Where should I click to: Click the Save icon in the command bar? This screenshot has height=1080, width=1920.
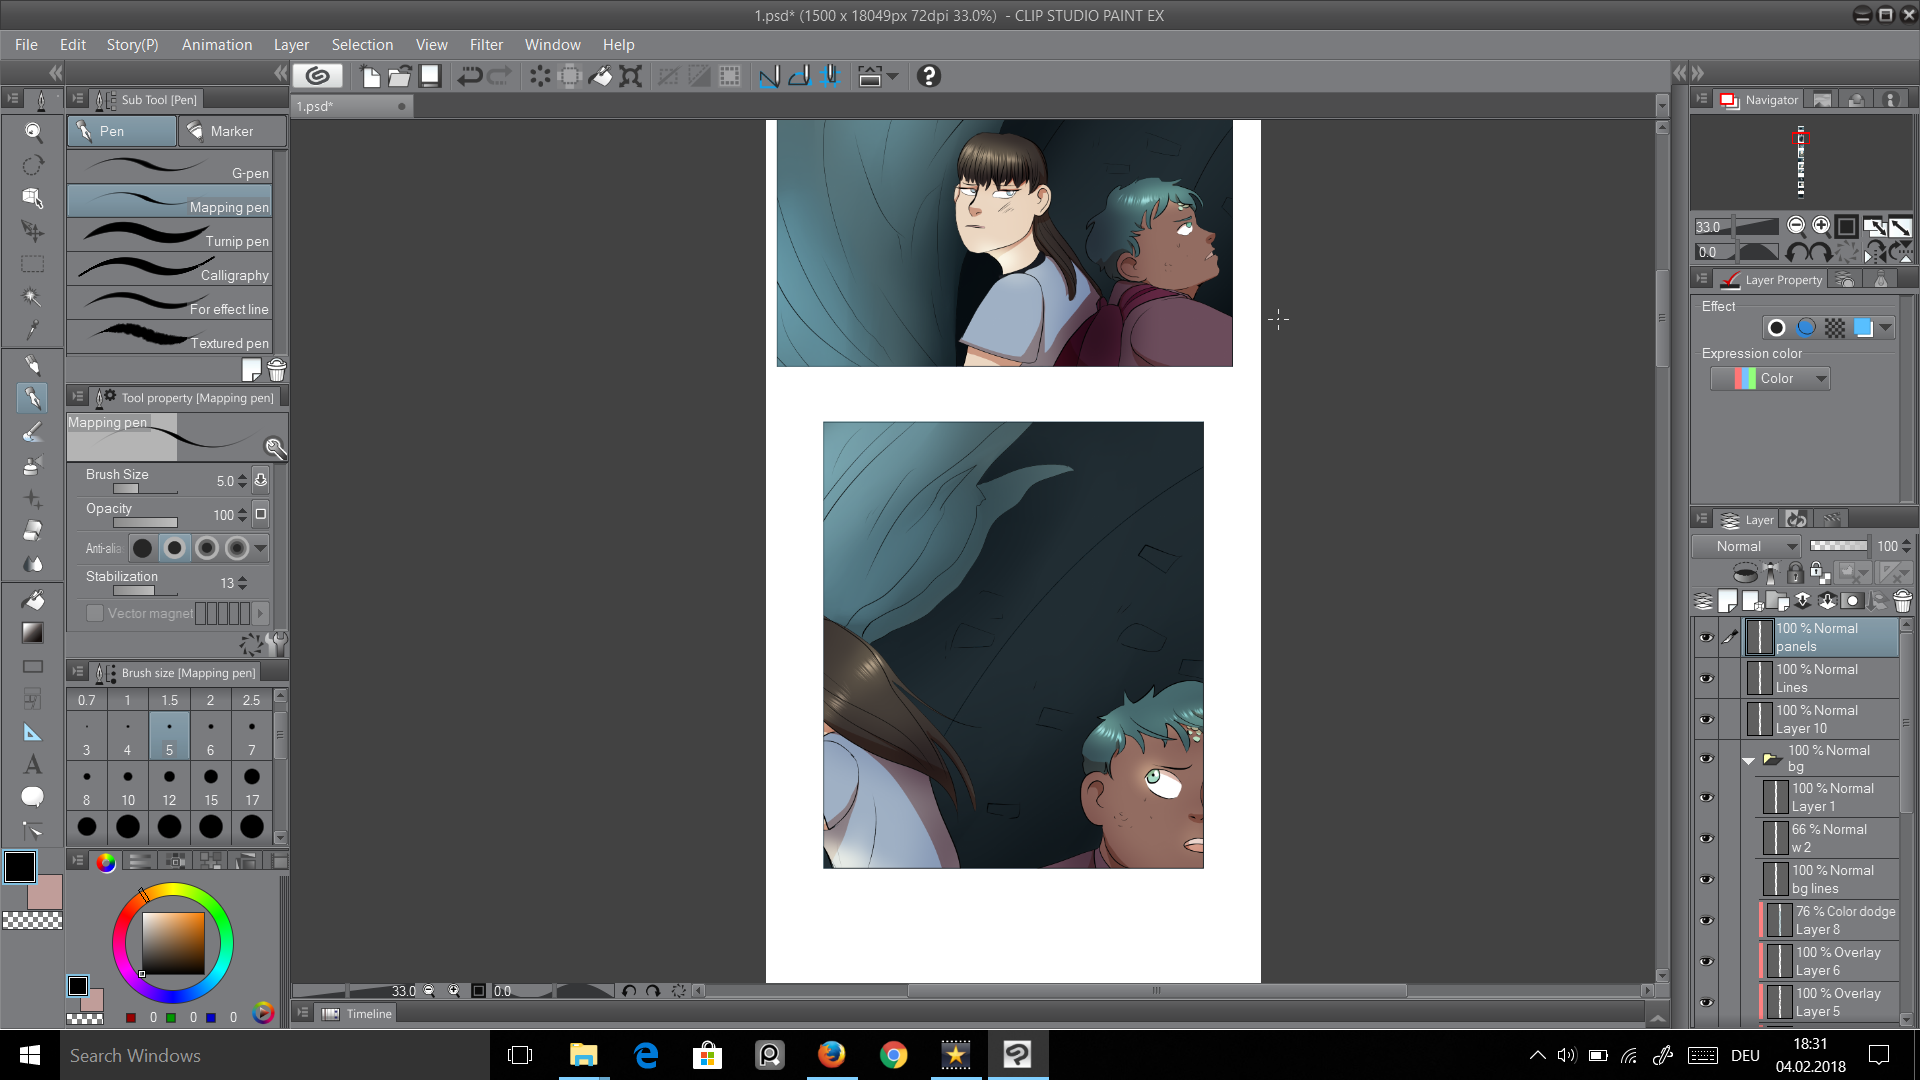pyautogui.click(x=430, y=76)
